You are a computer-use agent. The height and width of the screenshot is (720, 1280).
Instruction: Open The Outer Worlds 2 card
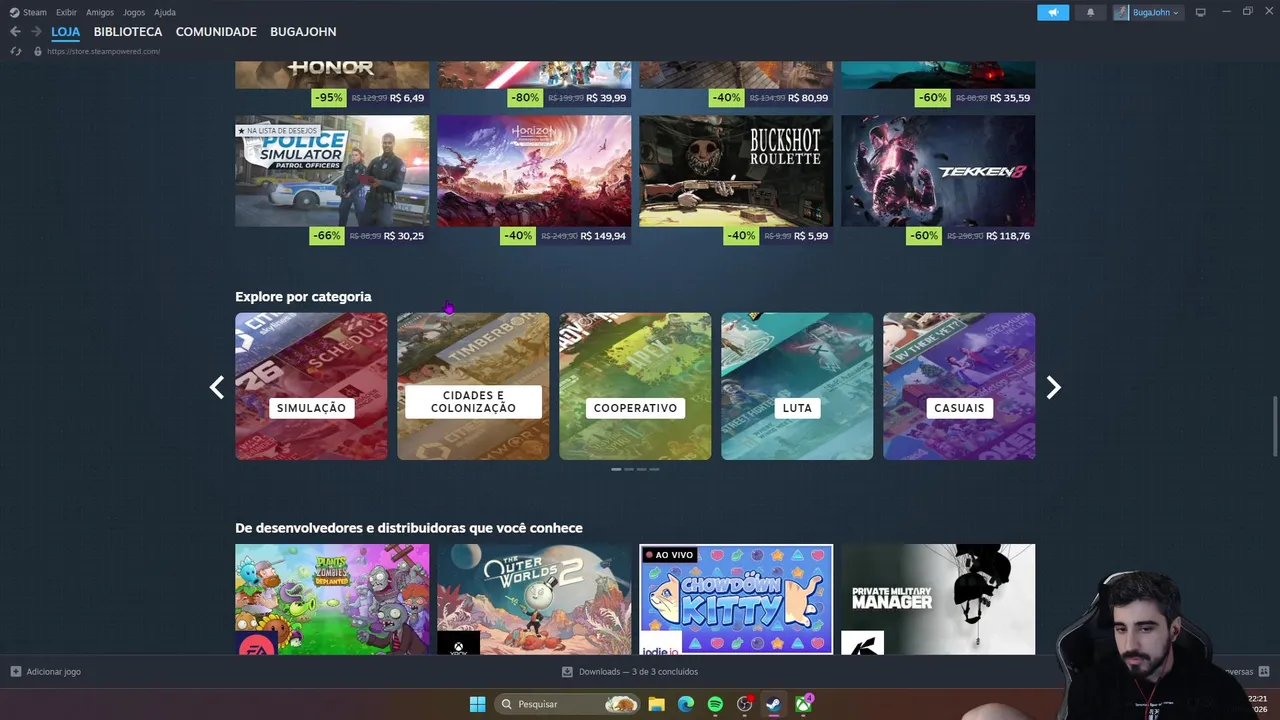[534, 599]
